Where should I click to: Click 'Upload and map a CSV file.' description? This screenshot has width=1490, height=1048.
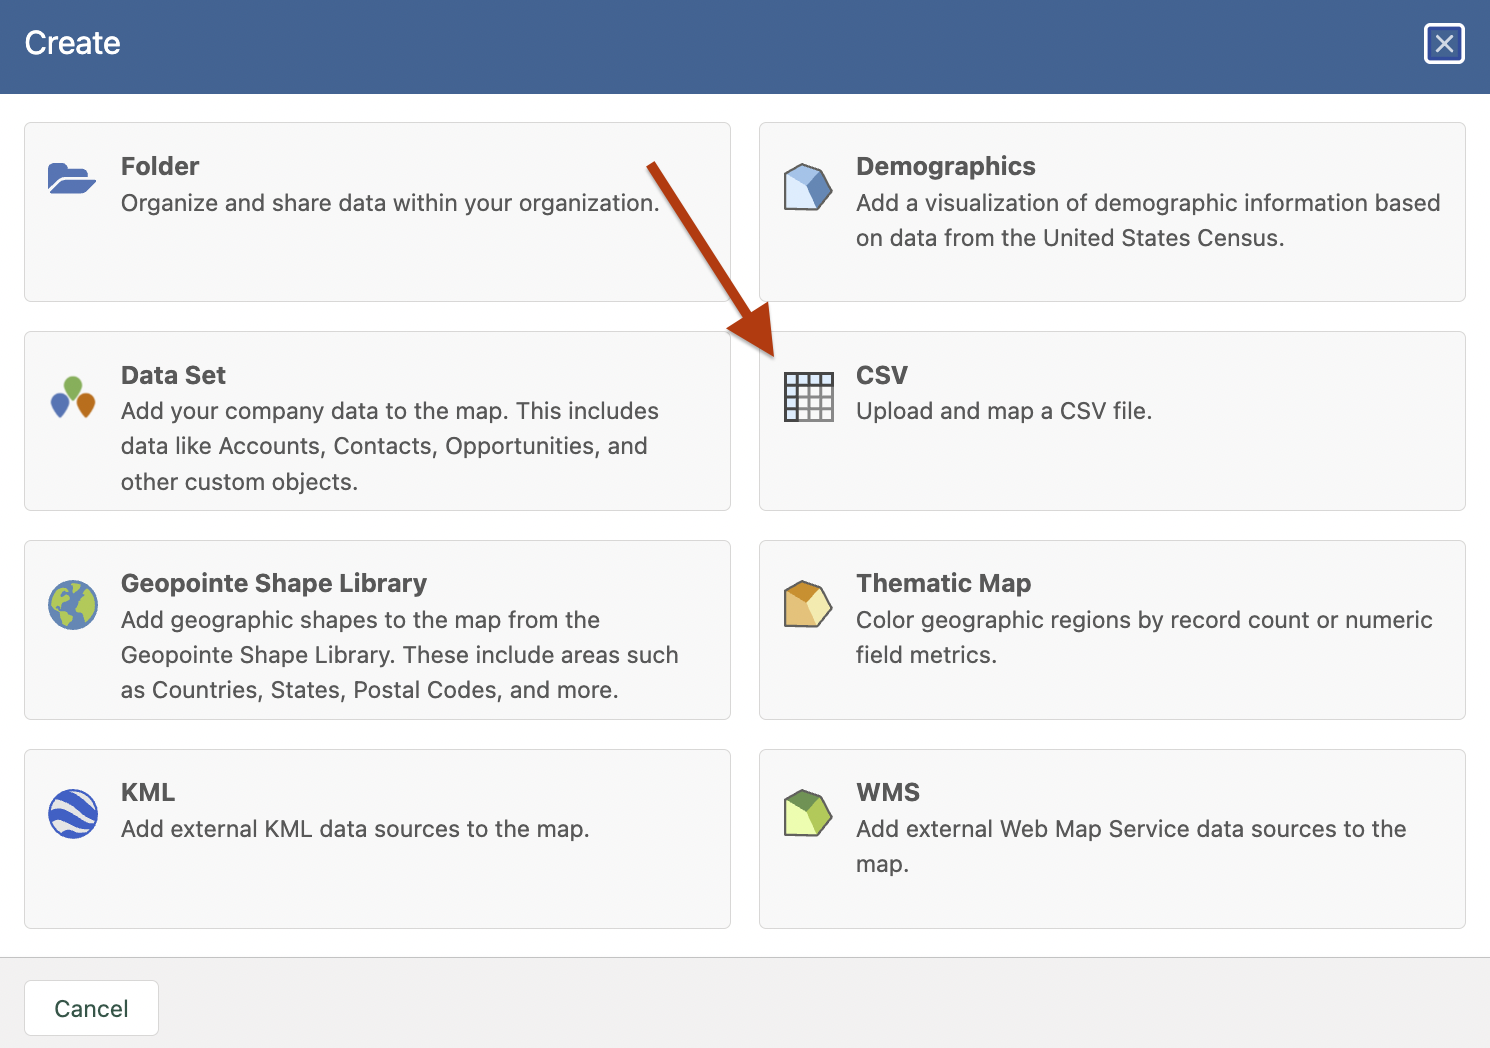tap(1004, 411)
